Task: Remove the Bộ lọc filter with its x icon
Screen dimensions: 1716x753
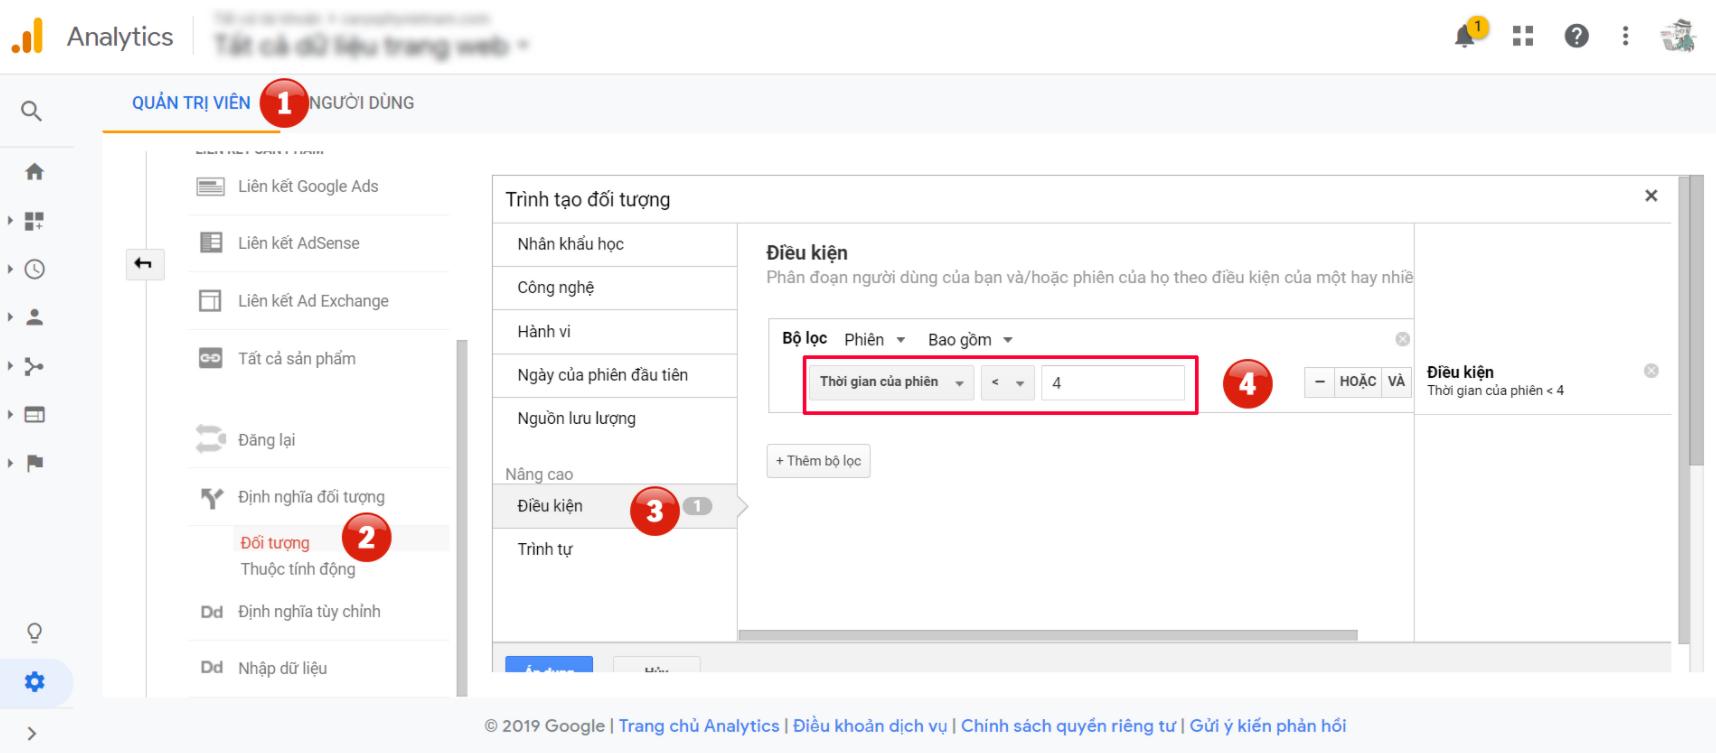Action: 1402,339
